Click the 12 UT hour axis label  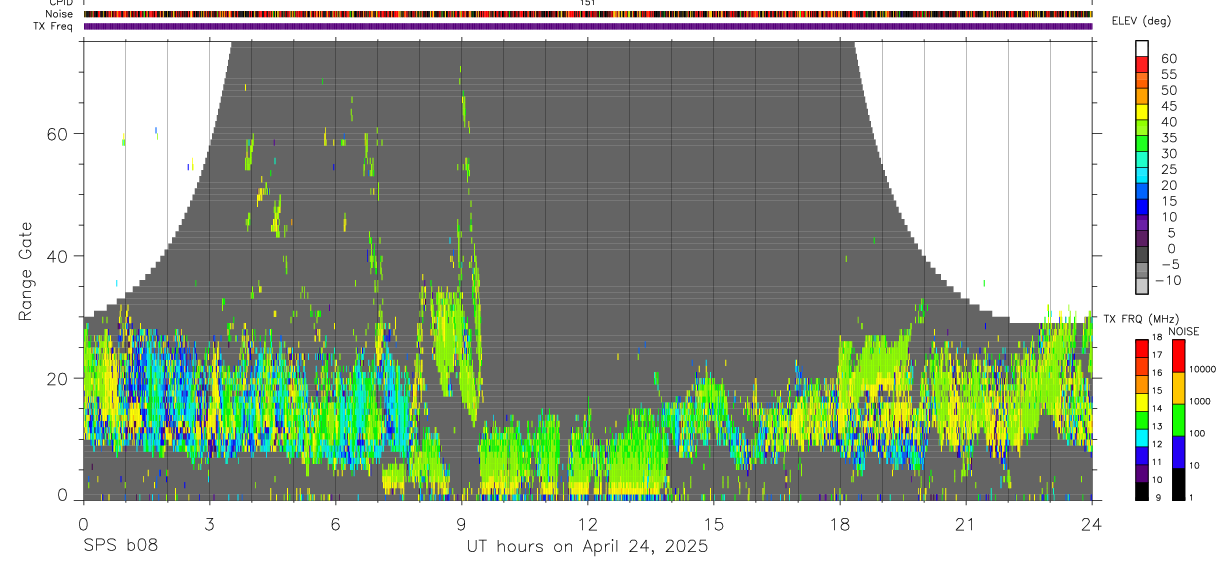[x=588, y=523]
